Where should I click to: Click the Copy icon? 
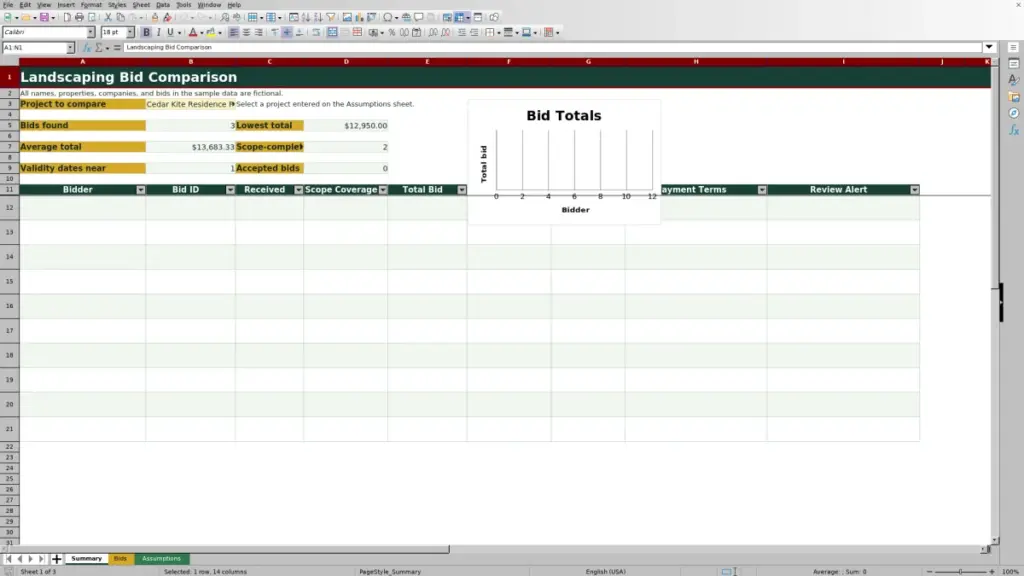120,17
